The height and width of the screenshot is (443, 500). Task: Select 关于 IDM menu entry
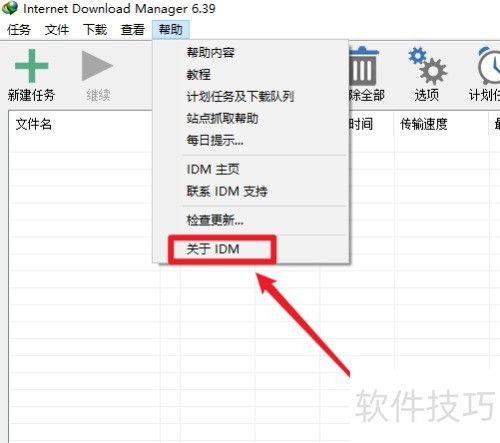pyautogui.click(x=251, y=249)
